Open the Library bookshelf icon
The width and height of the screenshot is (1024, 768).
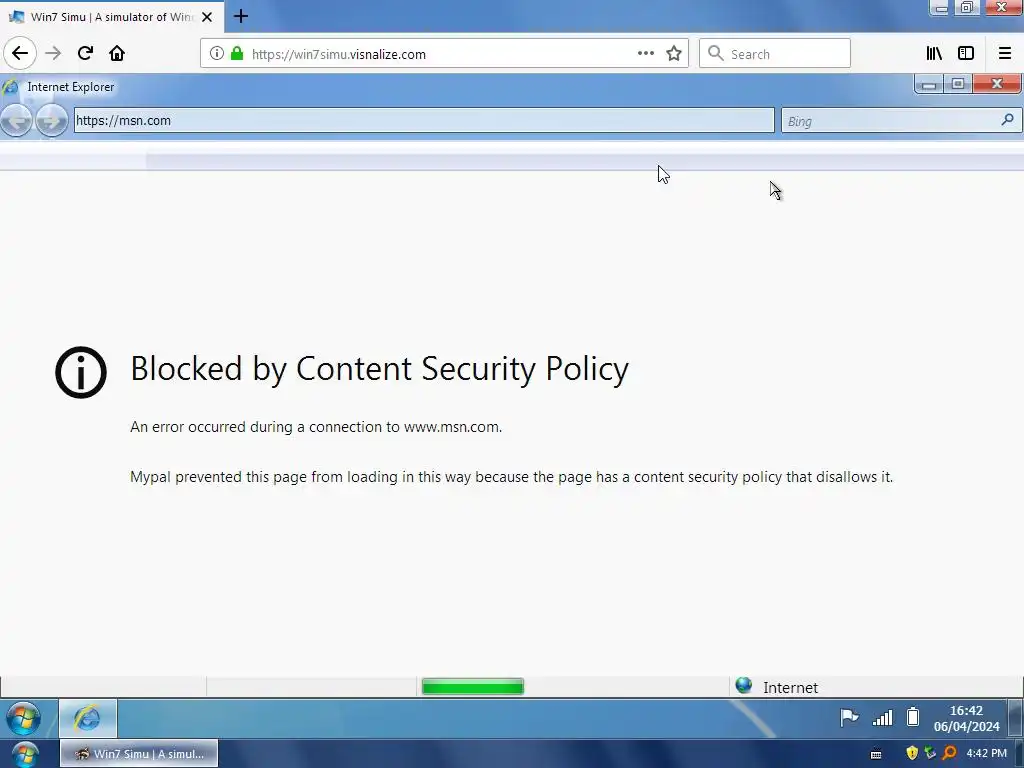(x=934, y=54)
